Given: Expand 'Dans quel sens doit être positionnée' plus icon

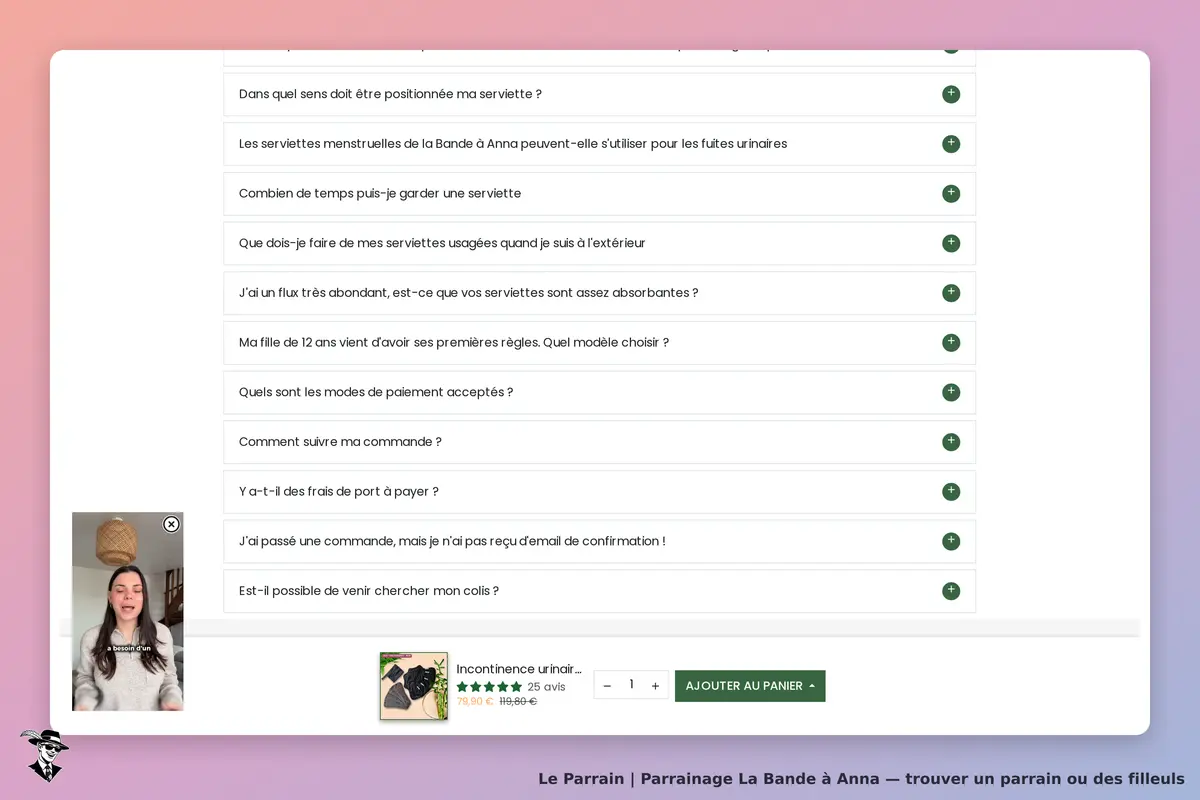Looking at the screenshot, I should (951, 94).
